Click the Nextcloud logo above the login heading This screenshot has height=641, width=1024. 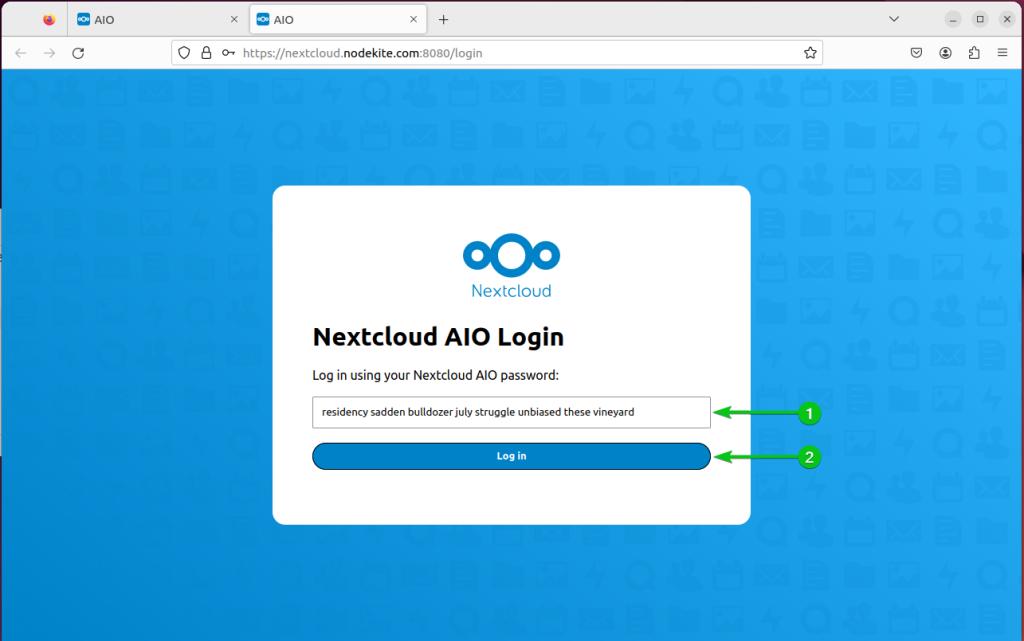click(x=511, y=262)
